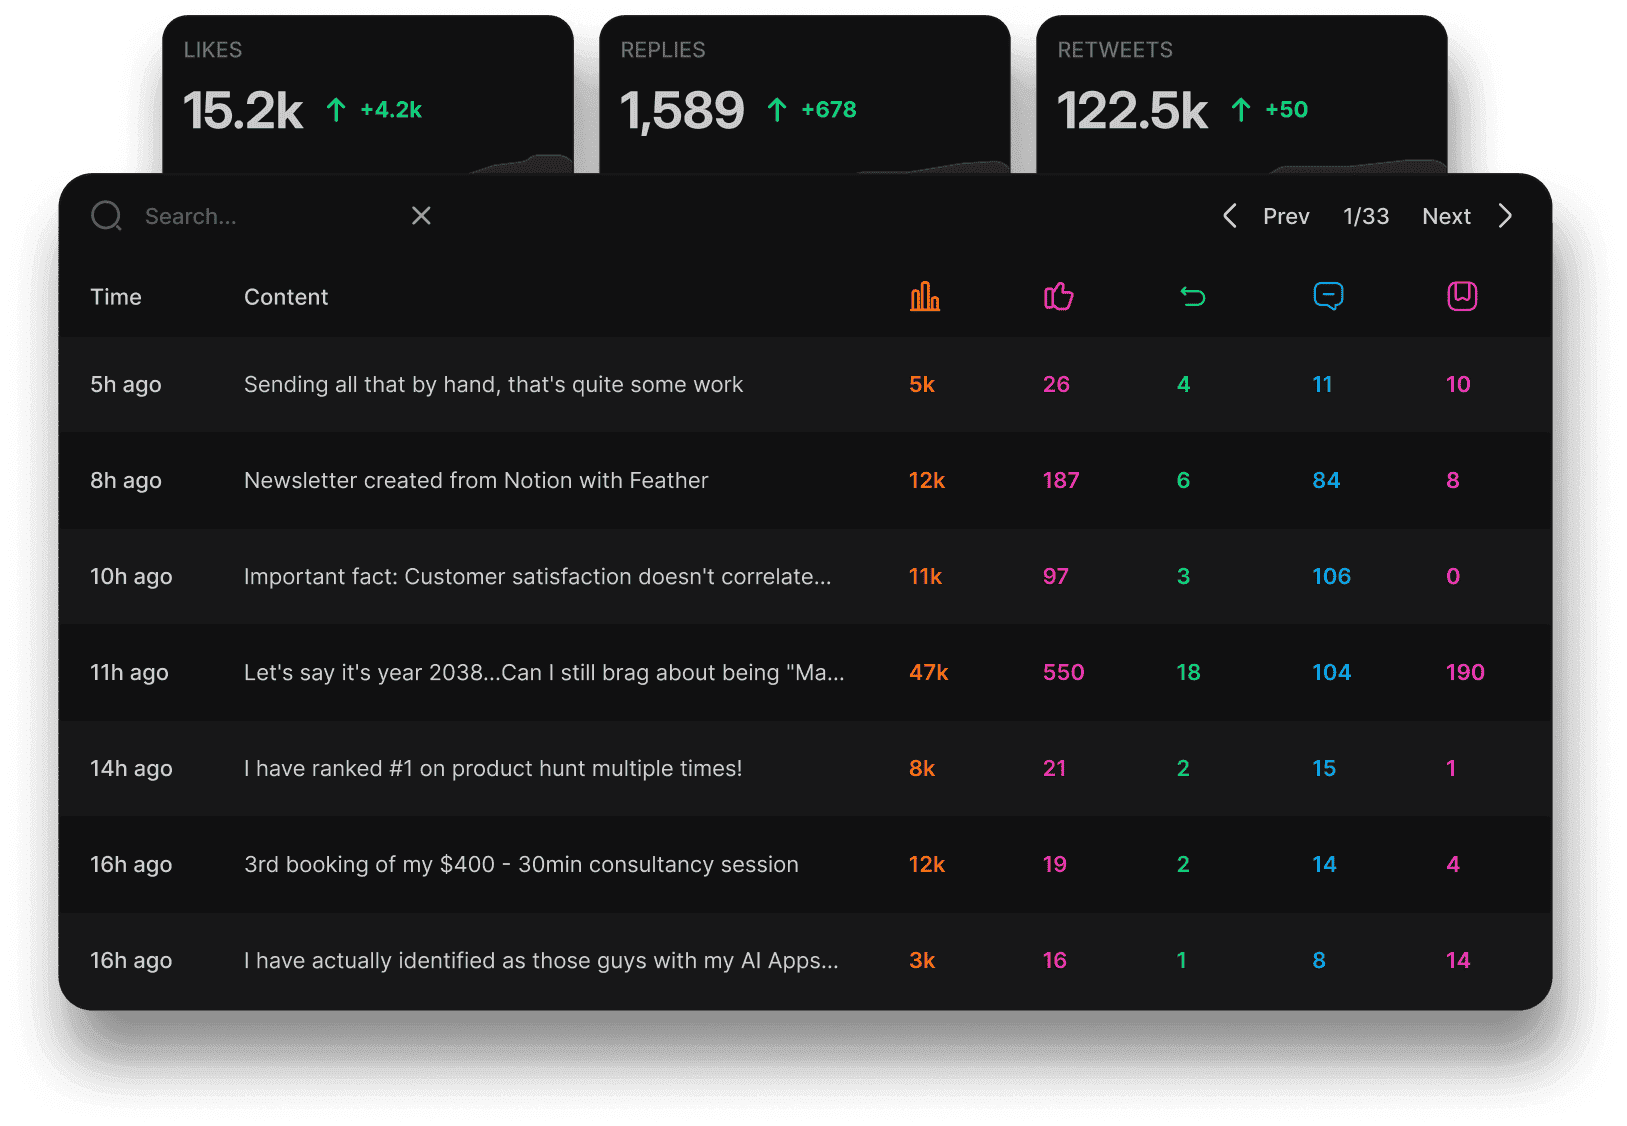Click the 10h ago timestamp

[x=131, y=577]
